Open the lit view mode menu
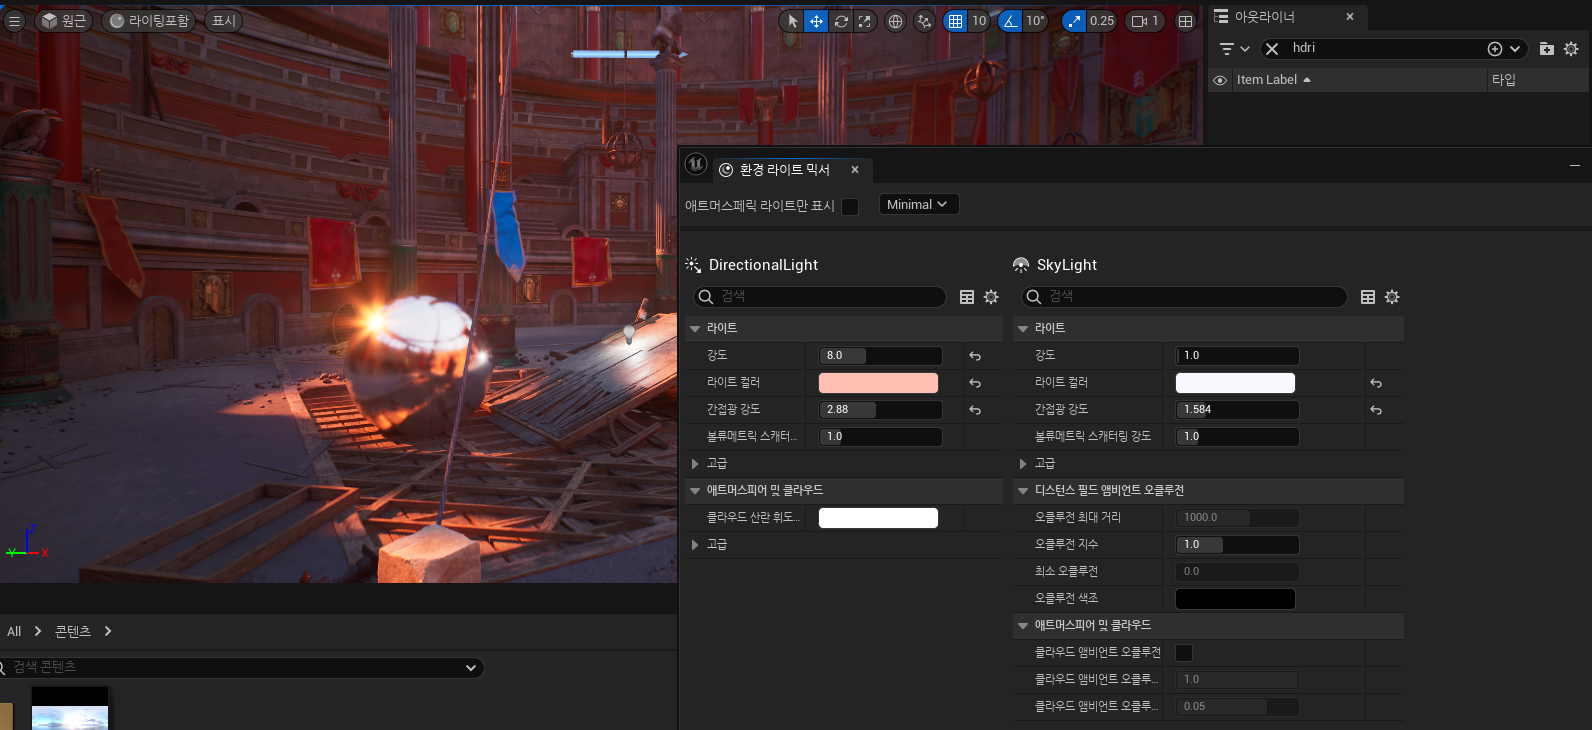1592x730 pixels. point(148,21)
